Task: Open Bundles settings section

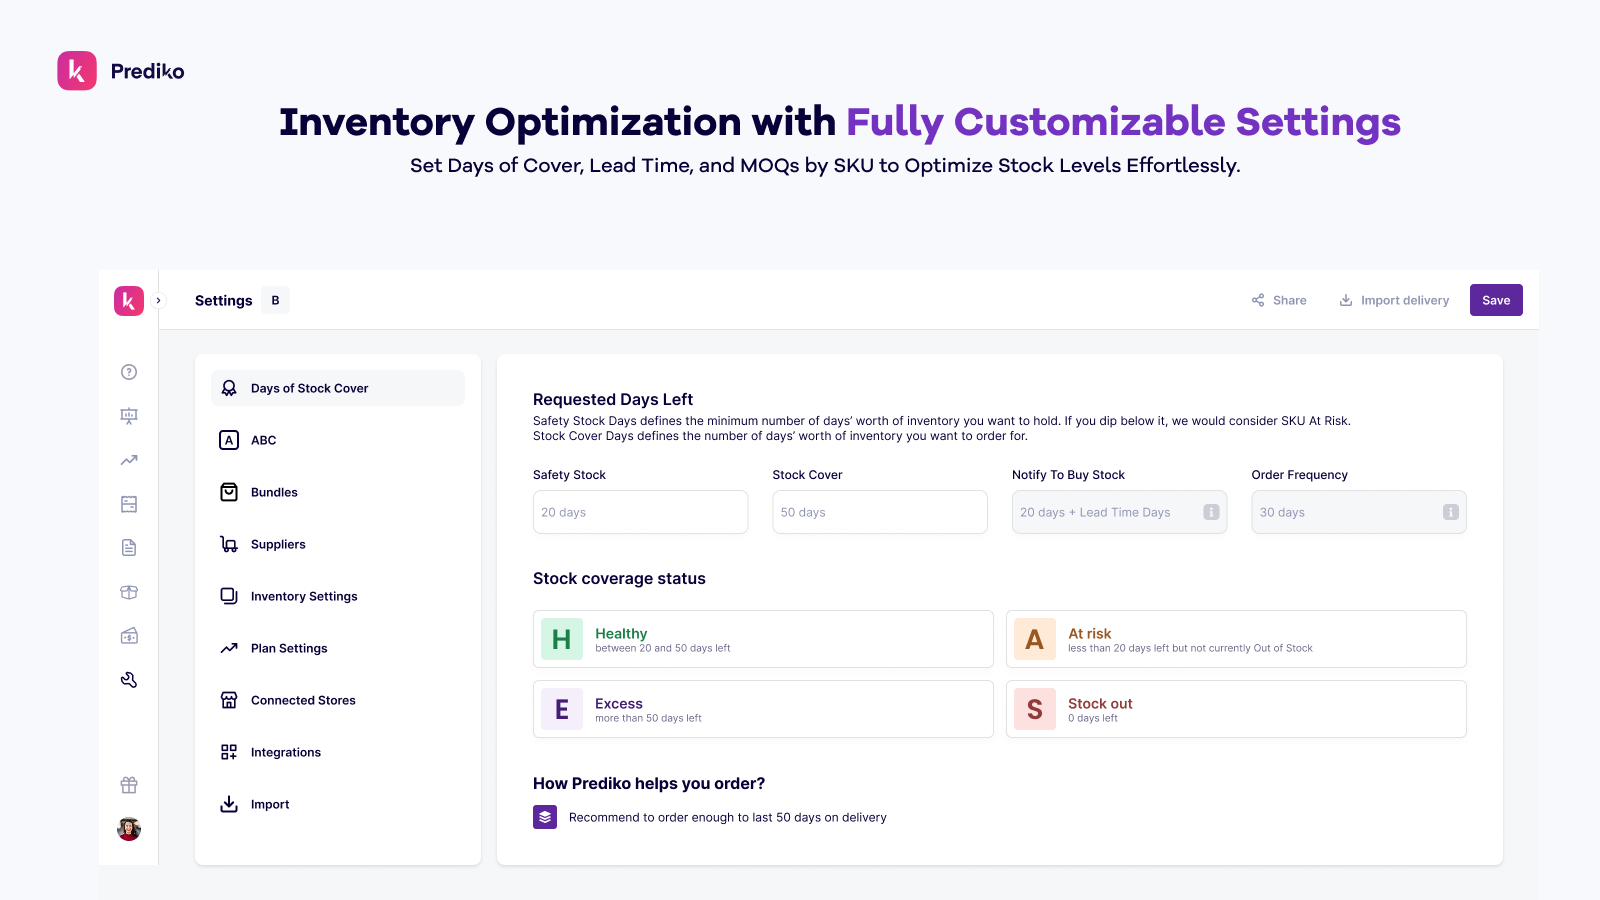Action: [x=338, y=492]
